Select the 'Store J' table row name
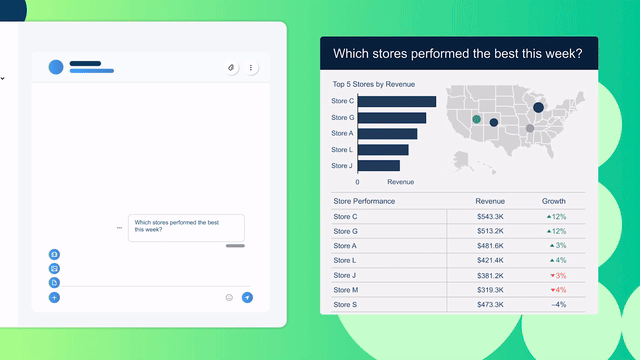The width and height of the screenshot is (640, 360). (344, 276)
